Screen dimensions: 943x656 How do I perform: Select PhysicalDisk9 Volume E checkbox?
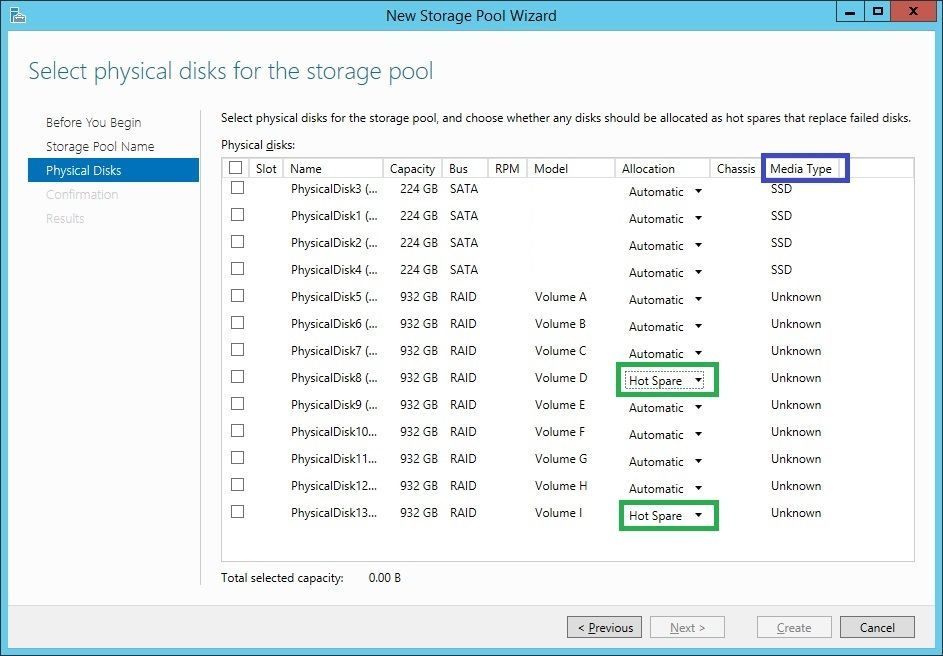238,404
